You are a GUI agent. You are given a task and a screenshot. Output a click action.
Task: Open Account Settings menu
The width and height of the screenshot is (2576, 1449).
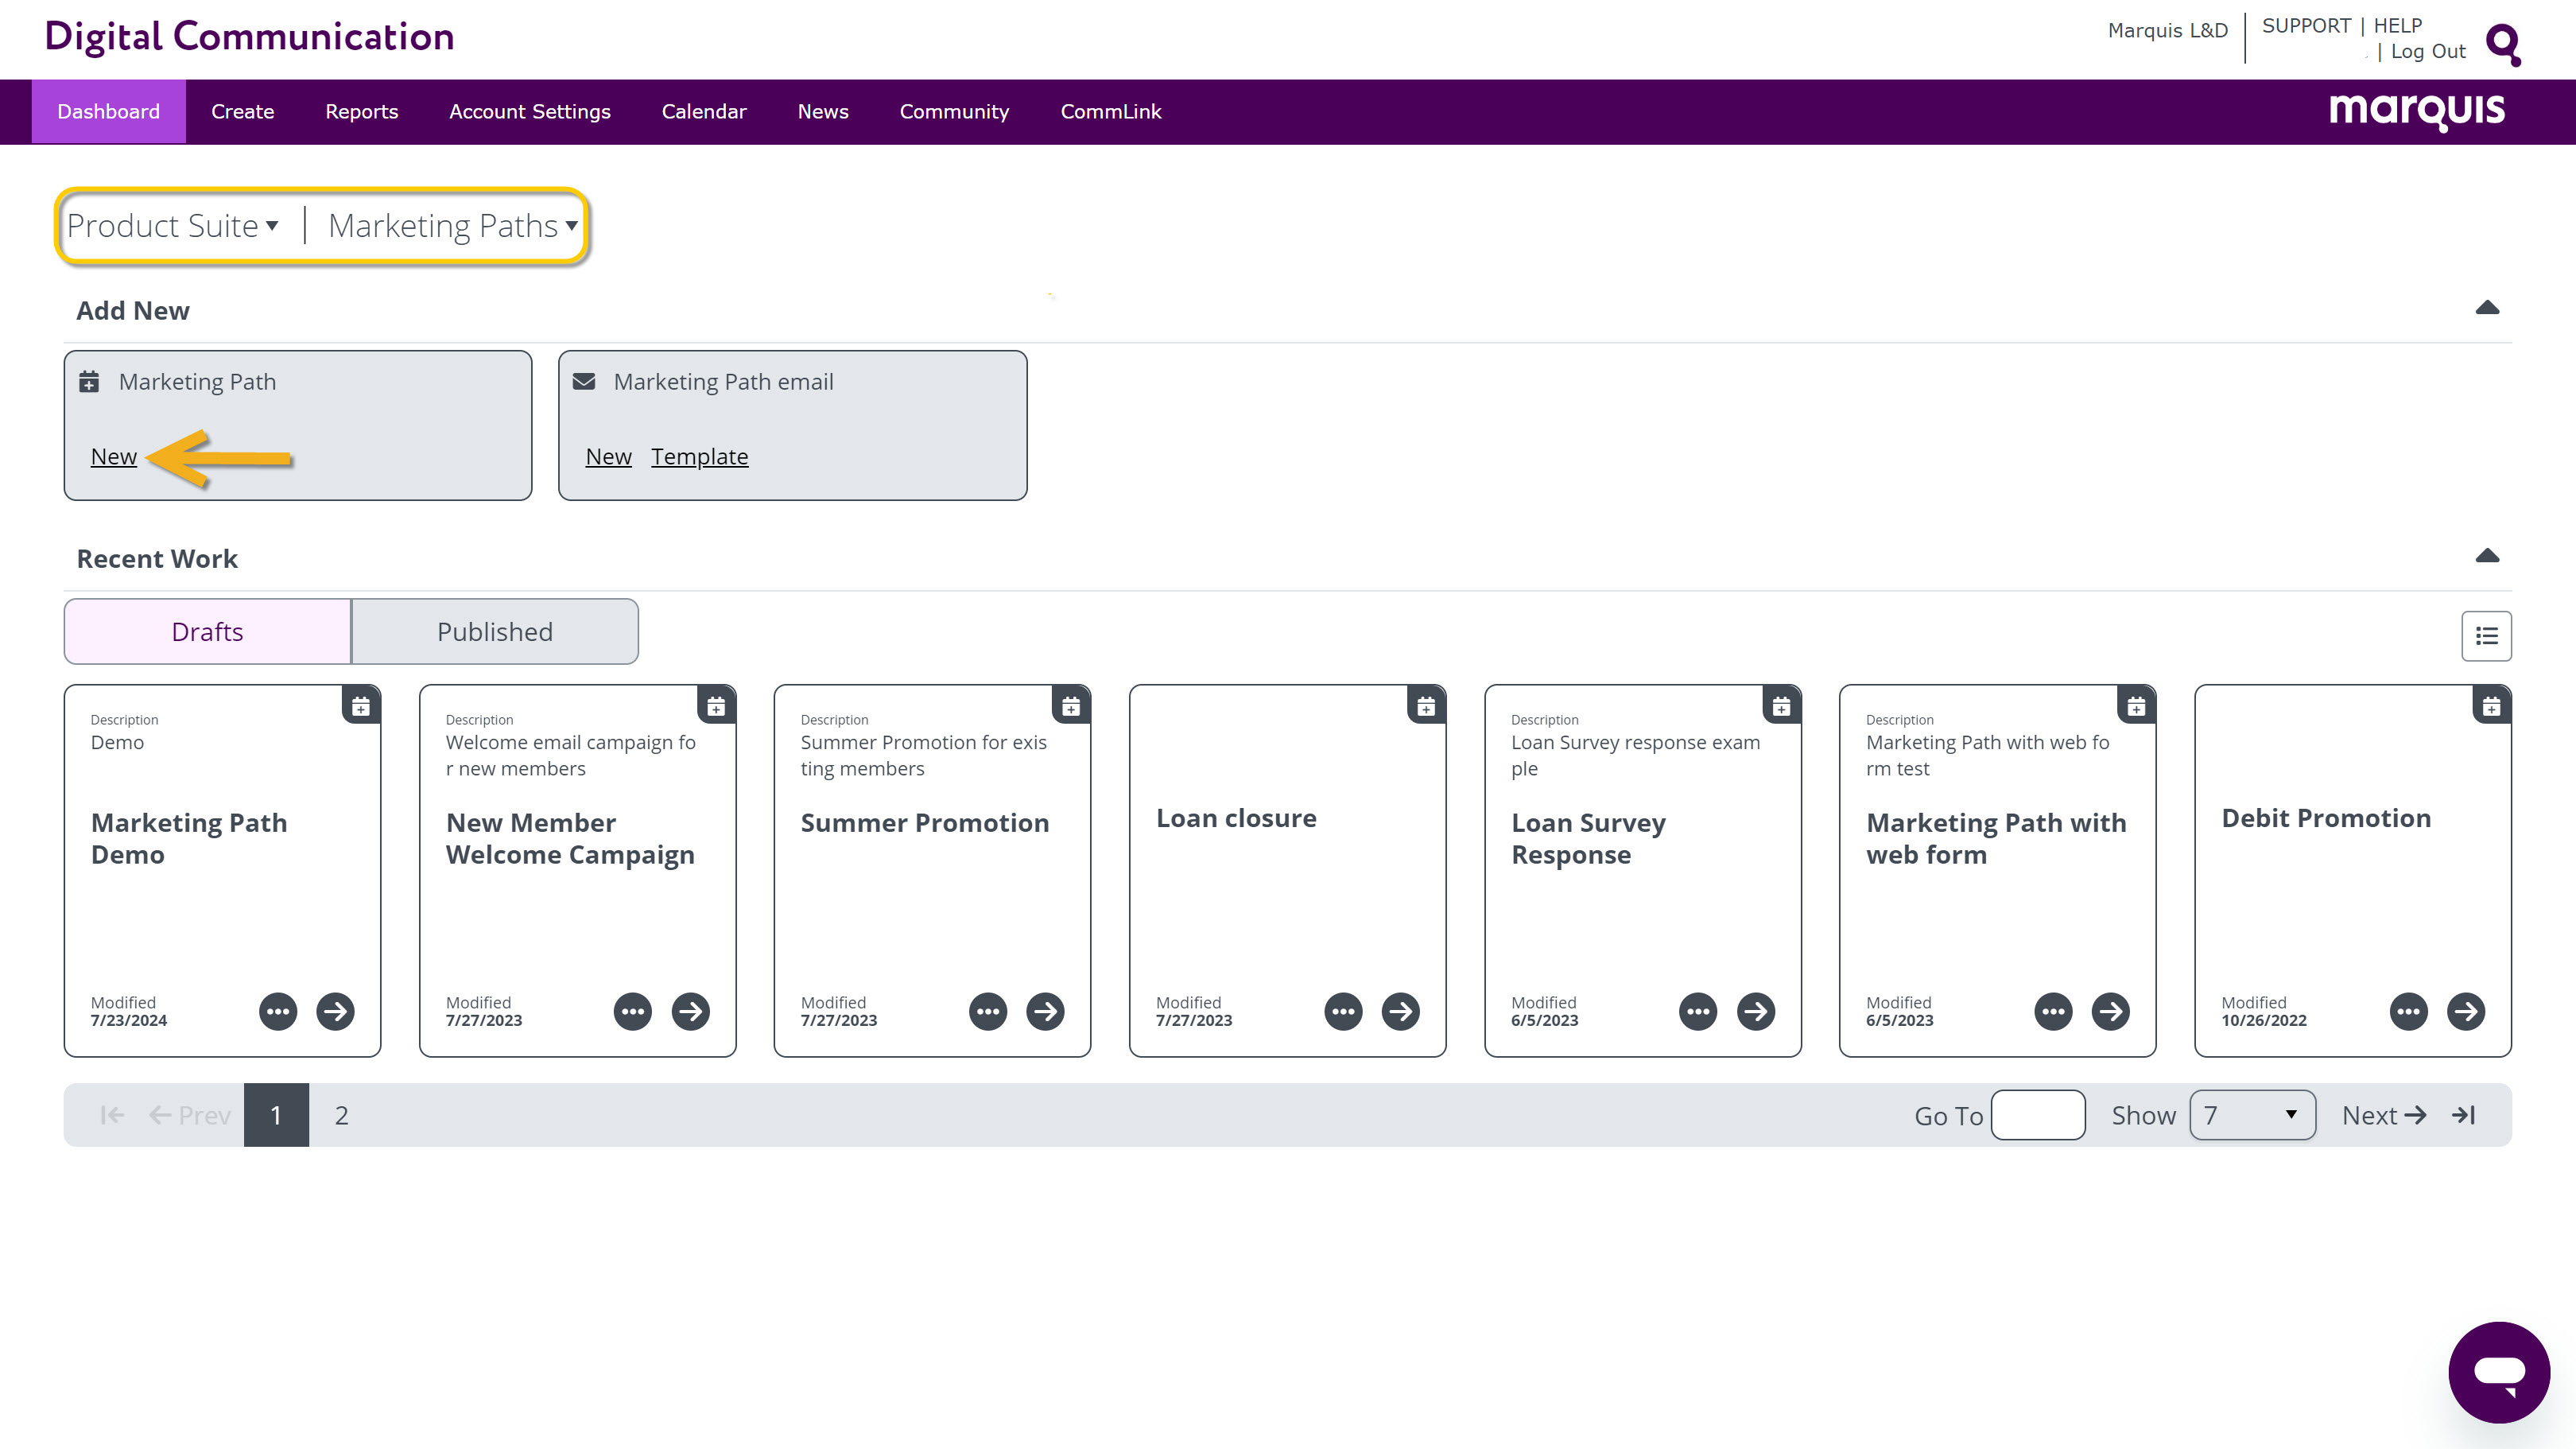click(x=529, y=111)
